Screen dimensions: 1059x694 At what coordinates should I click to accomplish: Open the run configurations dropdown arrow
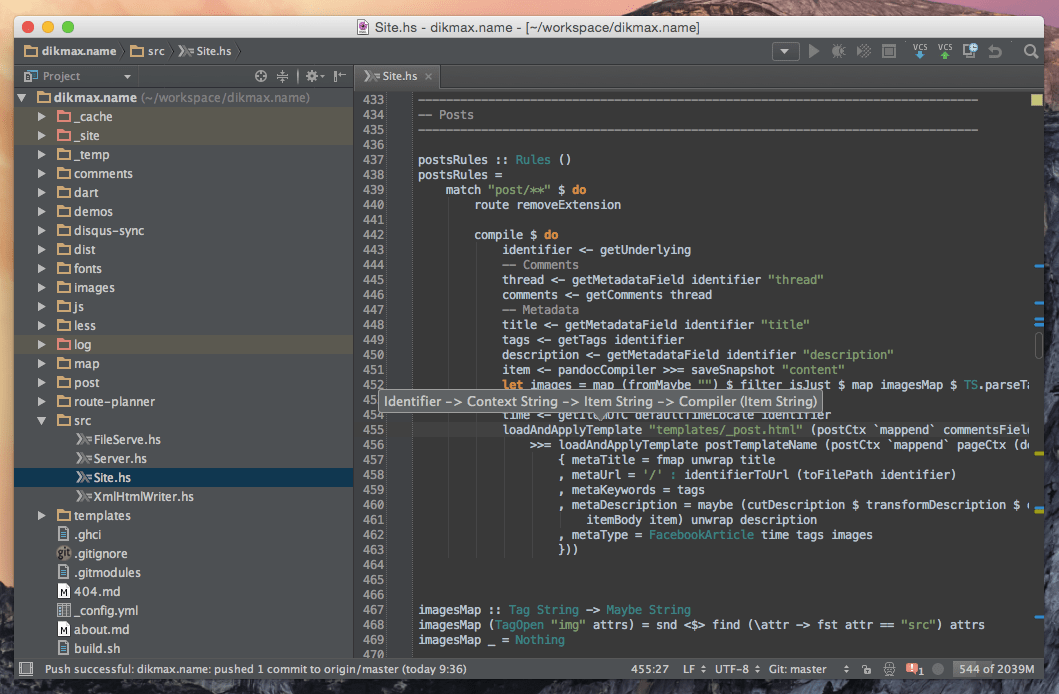point(785,51)
